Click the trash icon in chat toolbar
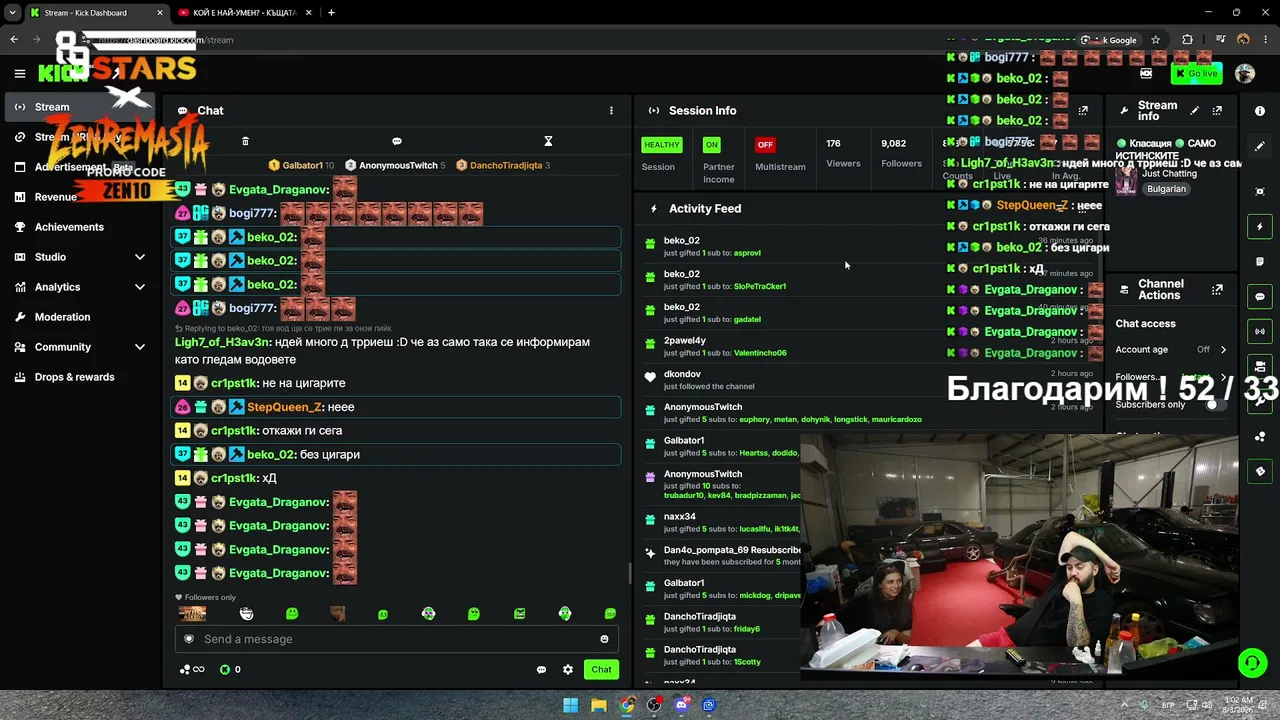 pos(245,141)
